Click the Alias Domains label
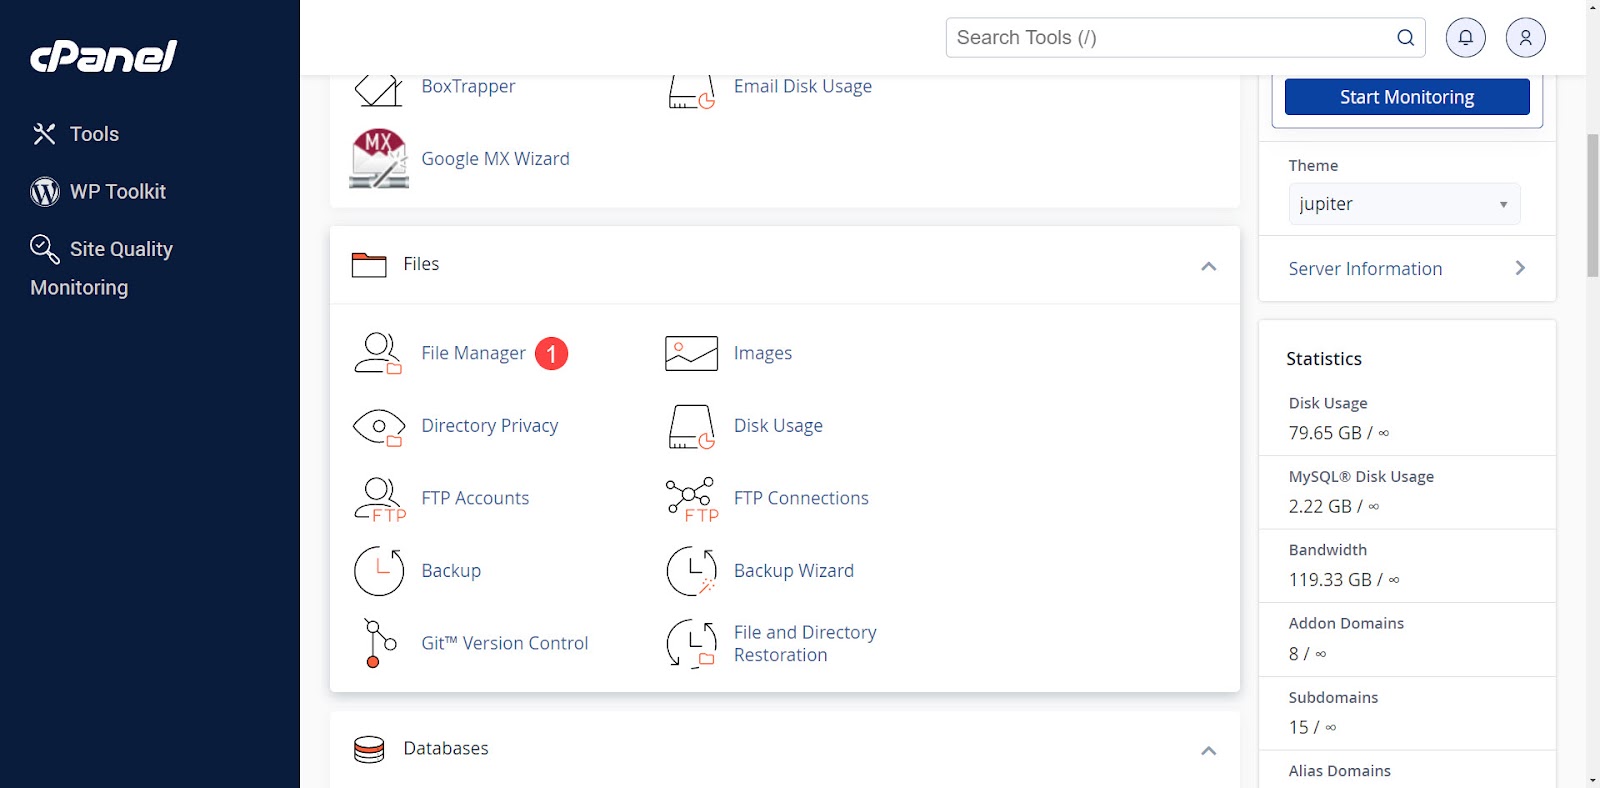 (1340, 771)
